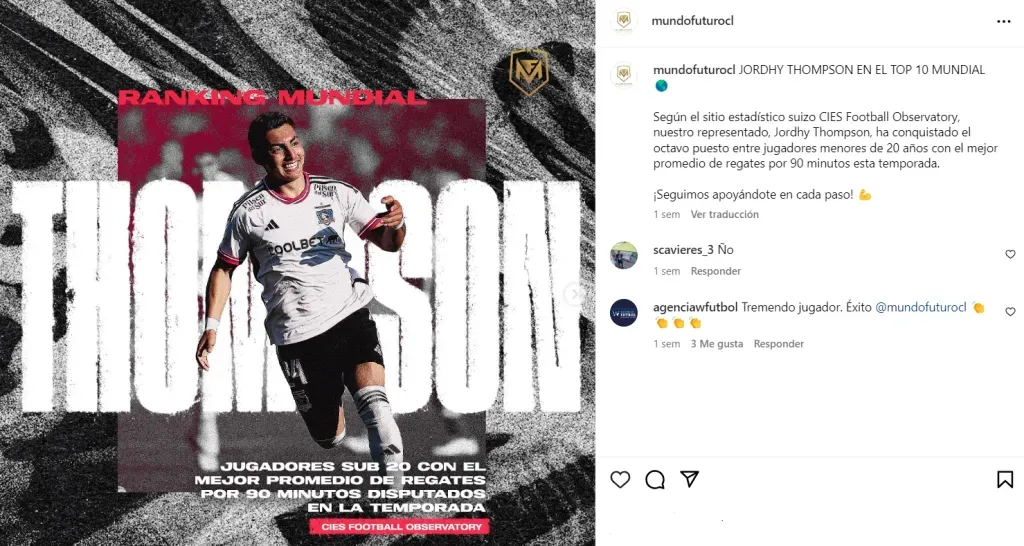This screenshot has width=1024, height=546.
Task: Open mundofuturocl username in header
Action: pyautogui.click(x=692, y=21)
